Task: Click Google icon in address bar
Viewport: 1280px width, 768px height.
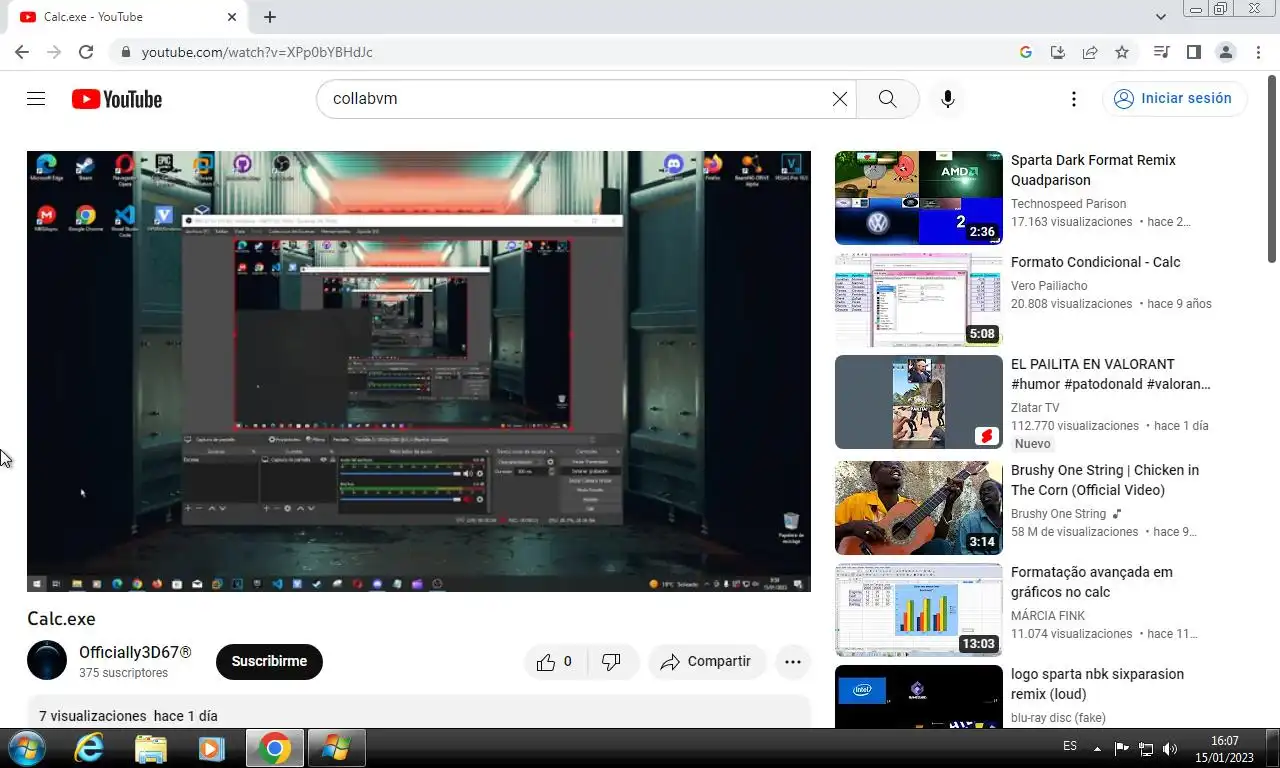Action: [1026, 52]
